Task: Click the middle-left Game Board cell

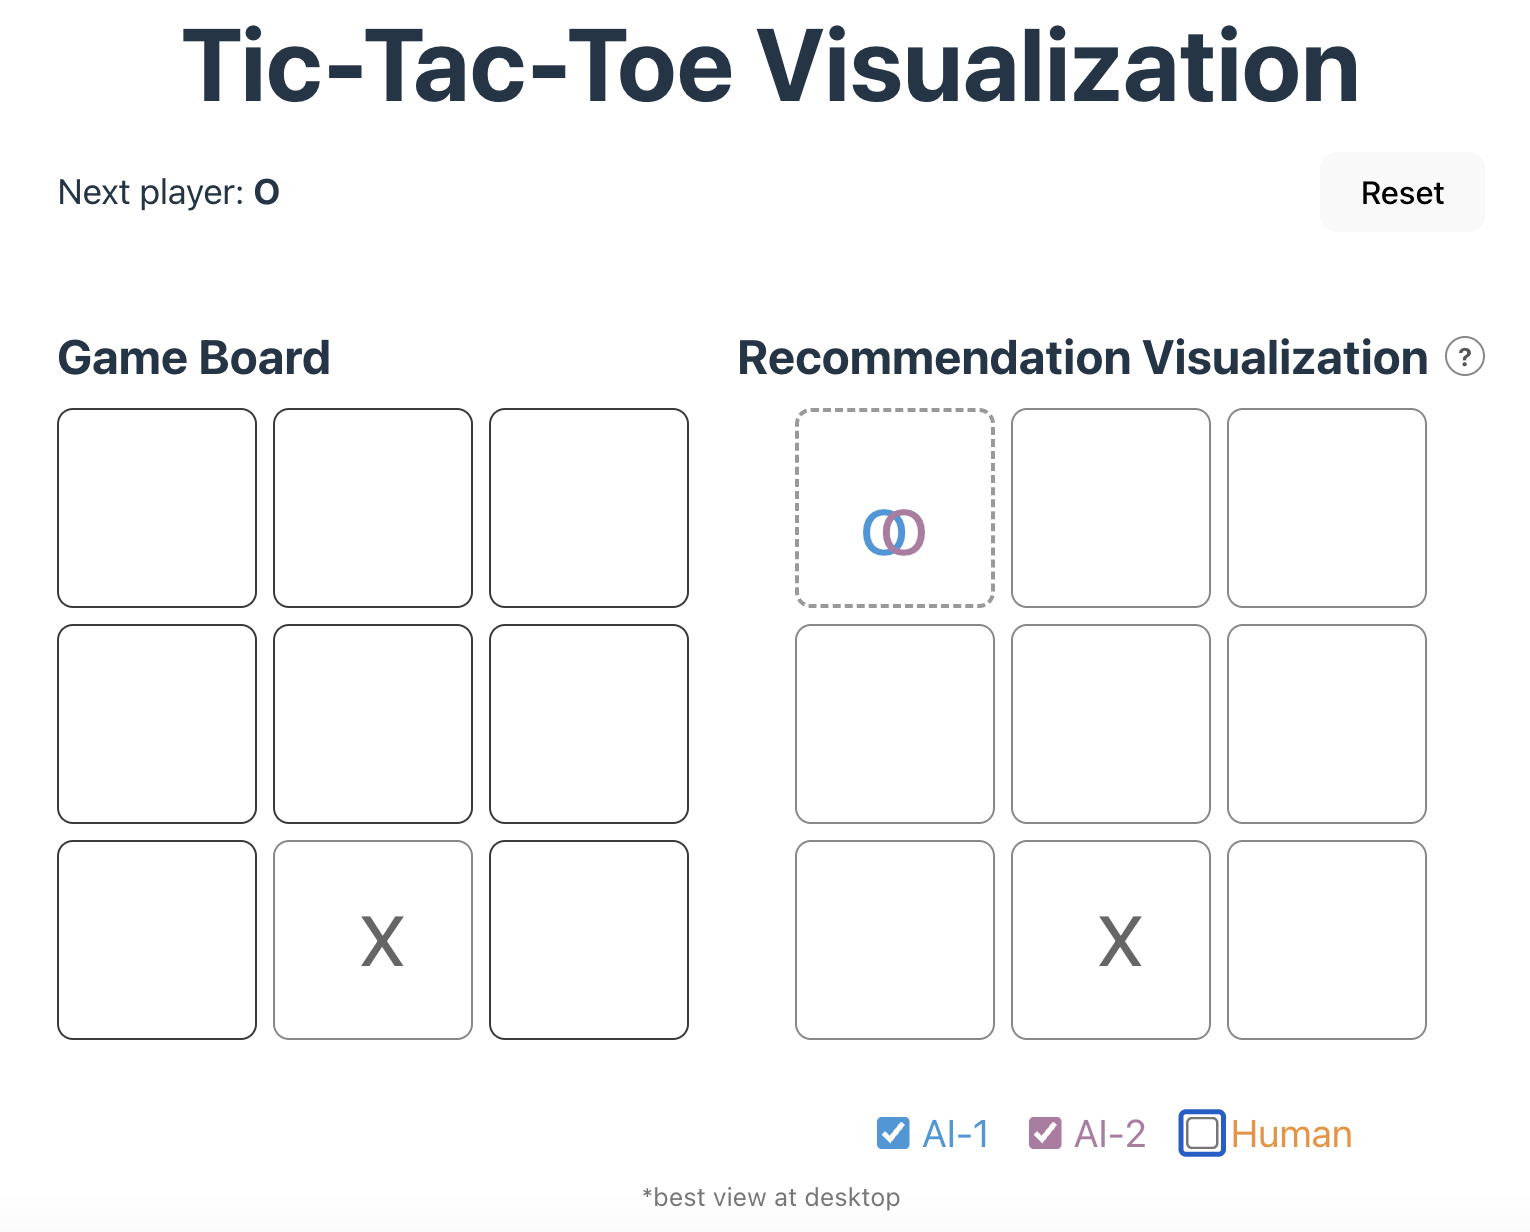Action: click(x=157, y=724)
